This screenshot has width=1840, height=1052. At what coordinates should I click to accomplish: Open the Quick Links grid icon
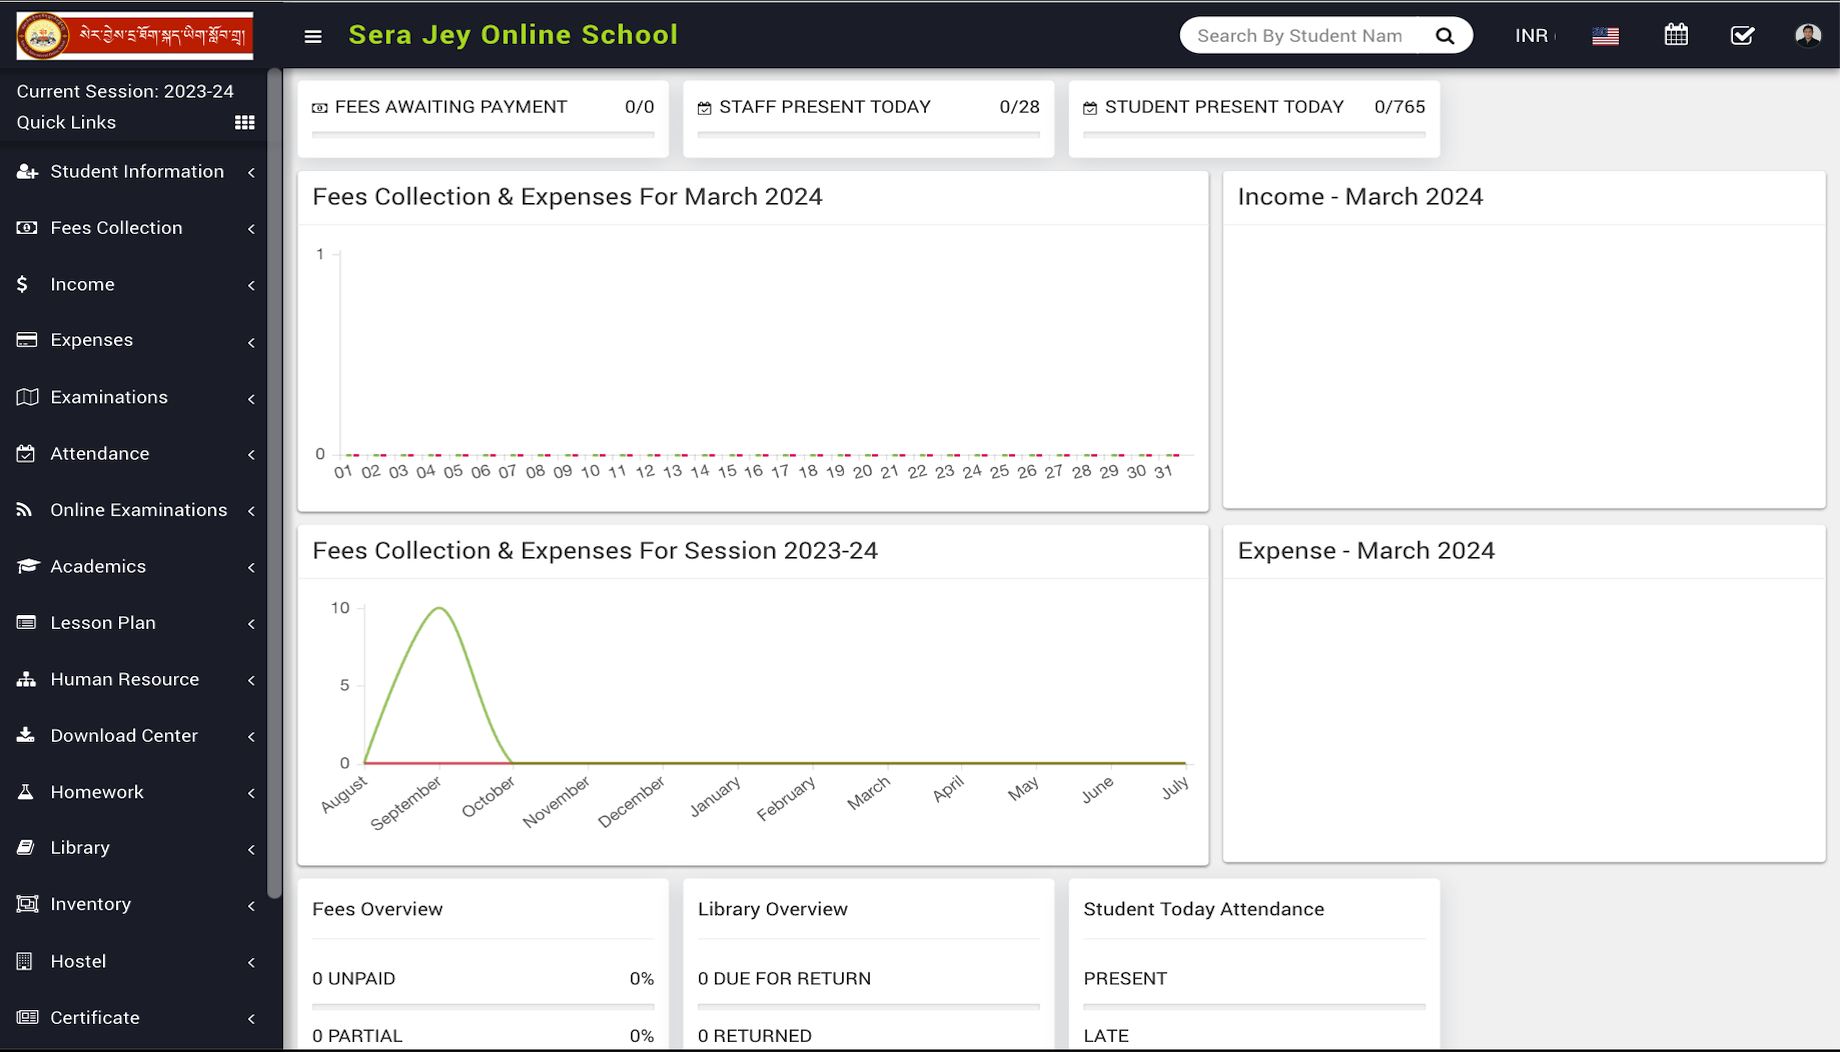(244, 122)
